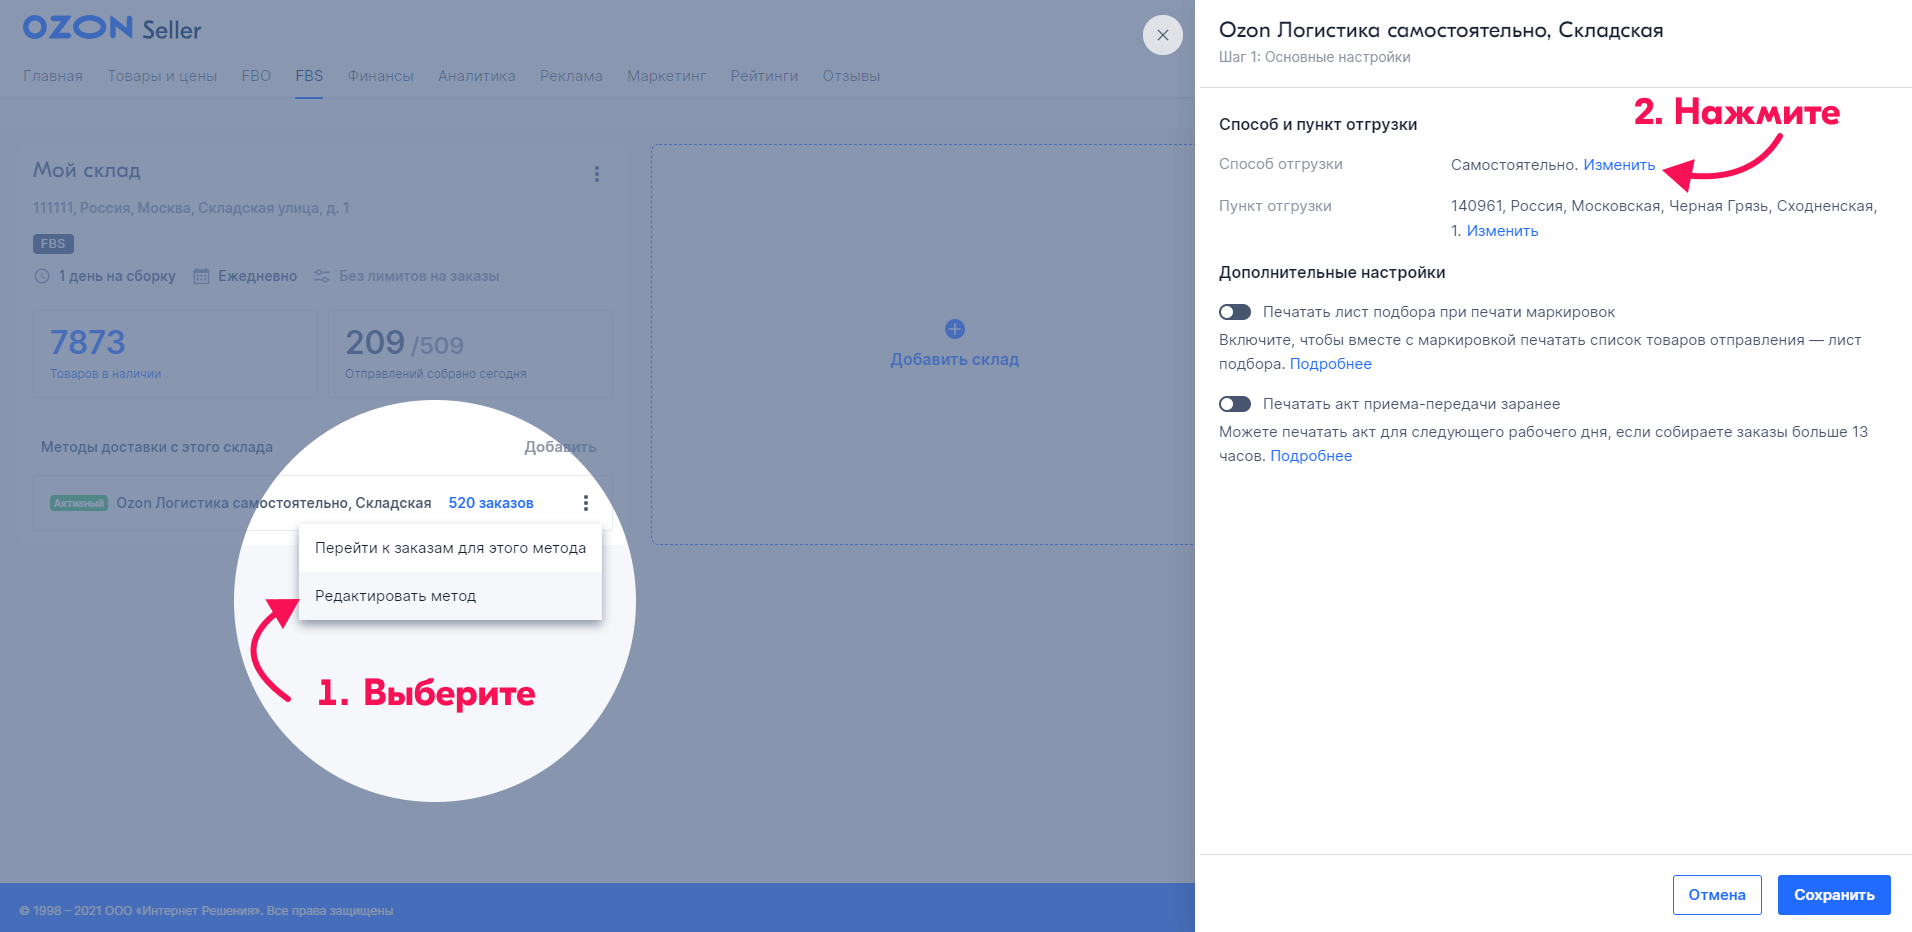1912x932 pixels.
Task: Click the 7873 Товаров в наличии card
Action: tap(175, 354)
